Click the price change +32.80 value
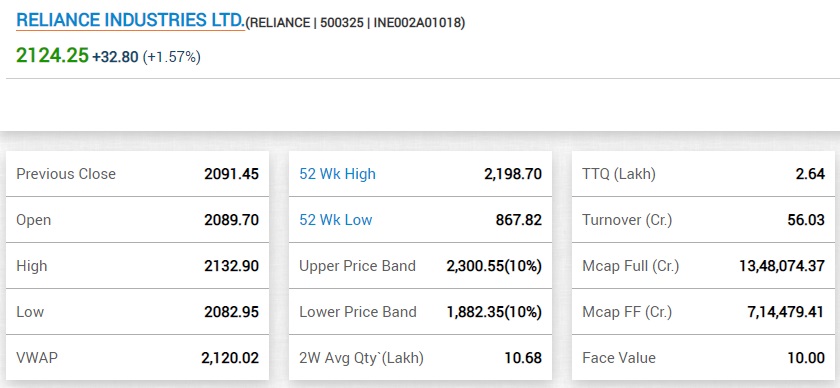Image resolution: width=840 pixels, height=388 pixels. click(x=115, y=57)
